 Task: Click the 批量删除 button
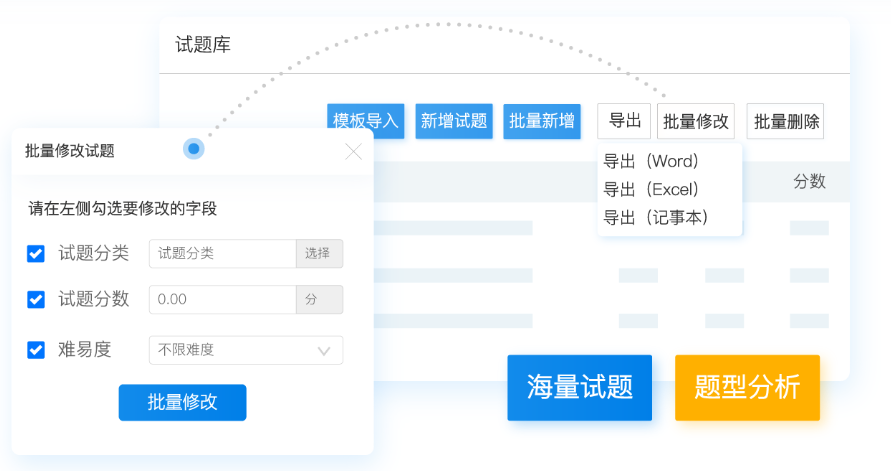pos(786,121)
